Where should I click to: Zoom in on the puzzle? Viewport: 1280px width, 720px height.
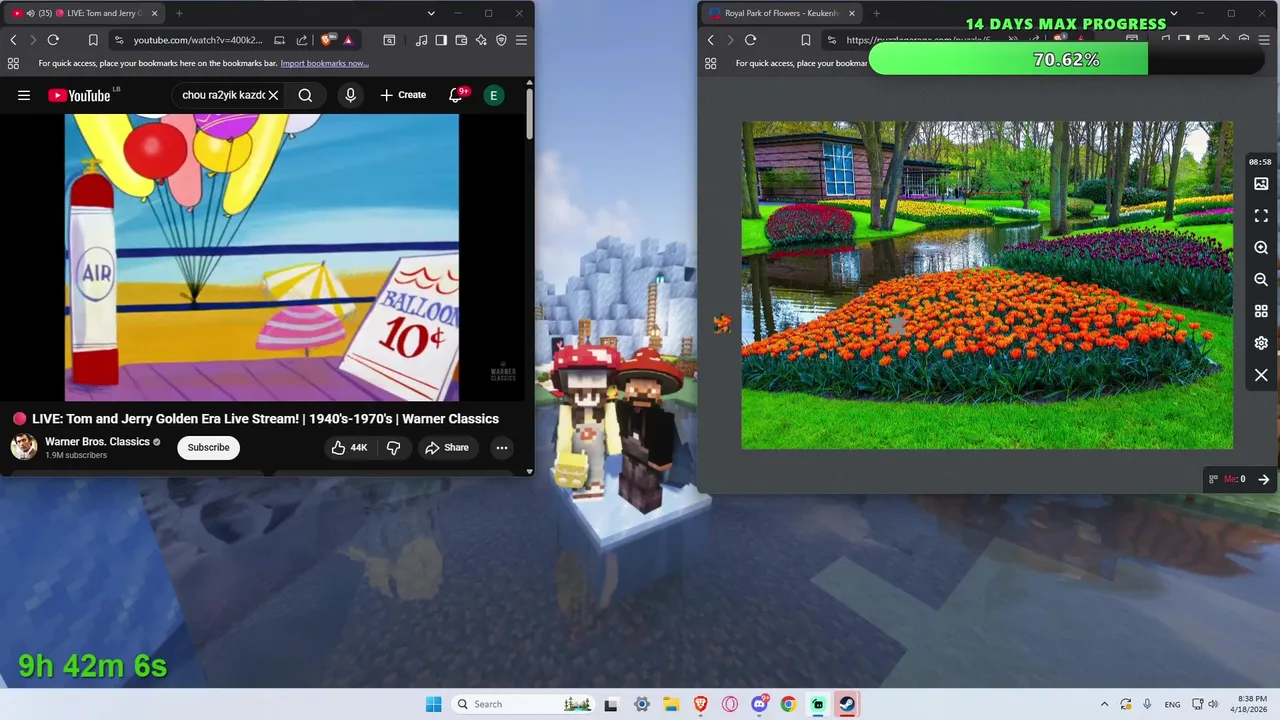tap(1261, 248)
